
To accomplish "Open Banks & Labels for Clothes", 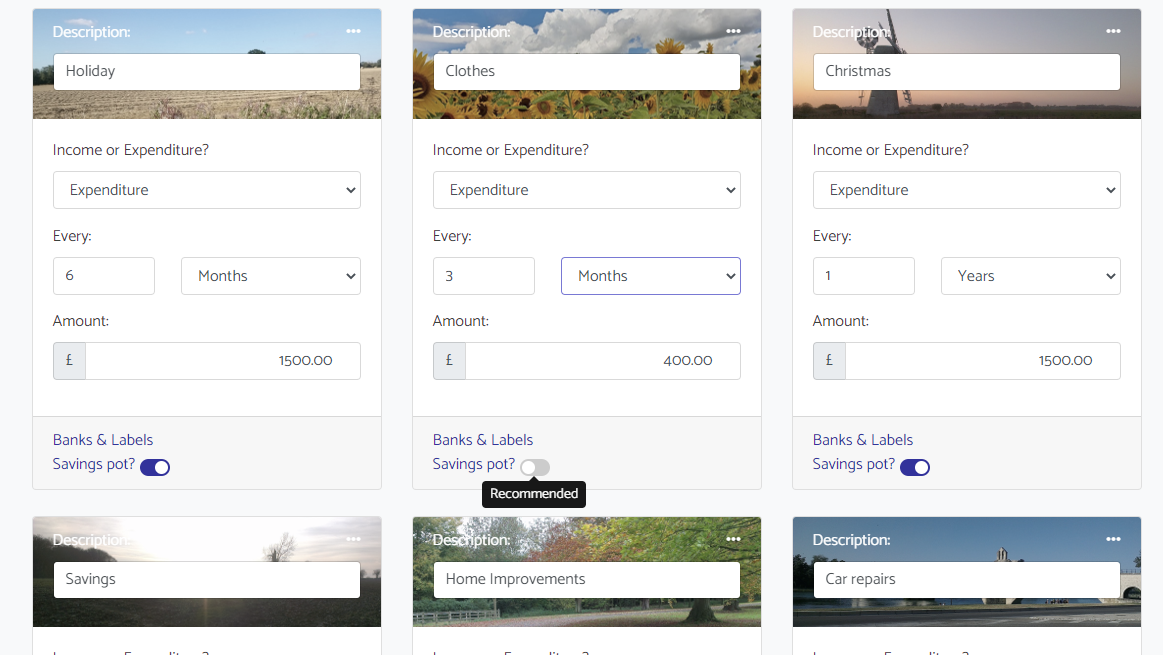I will point(483,440).
